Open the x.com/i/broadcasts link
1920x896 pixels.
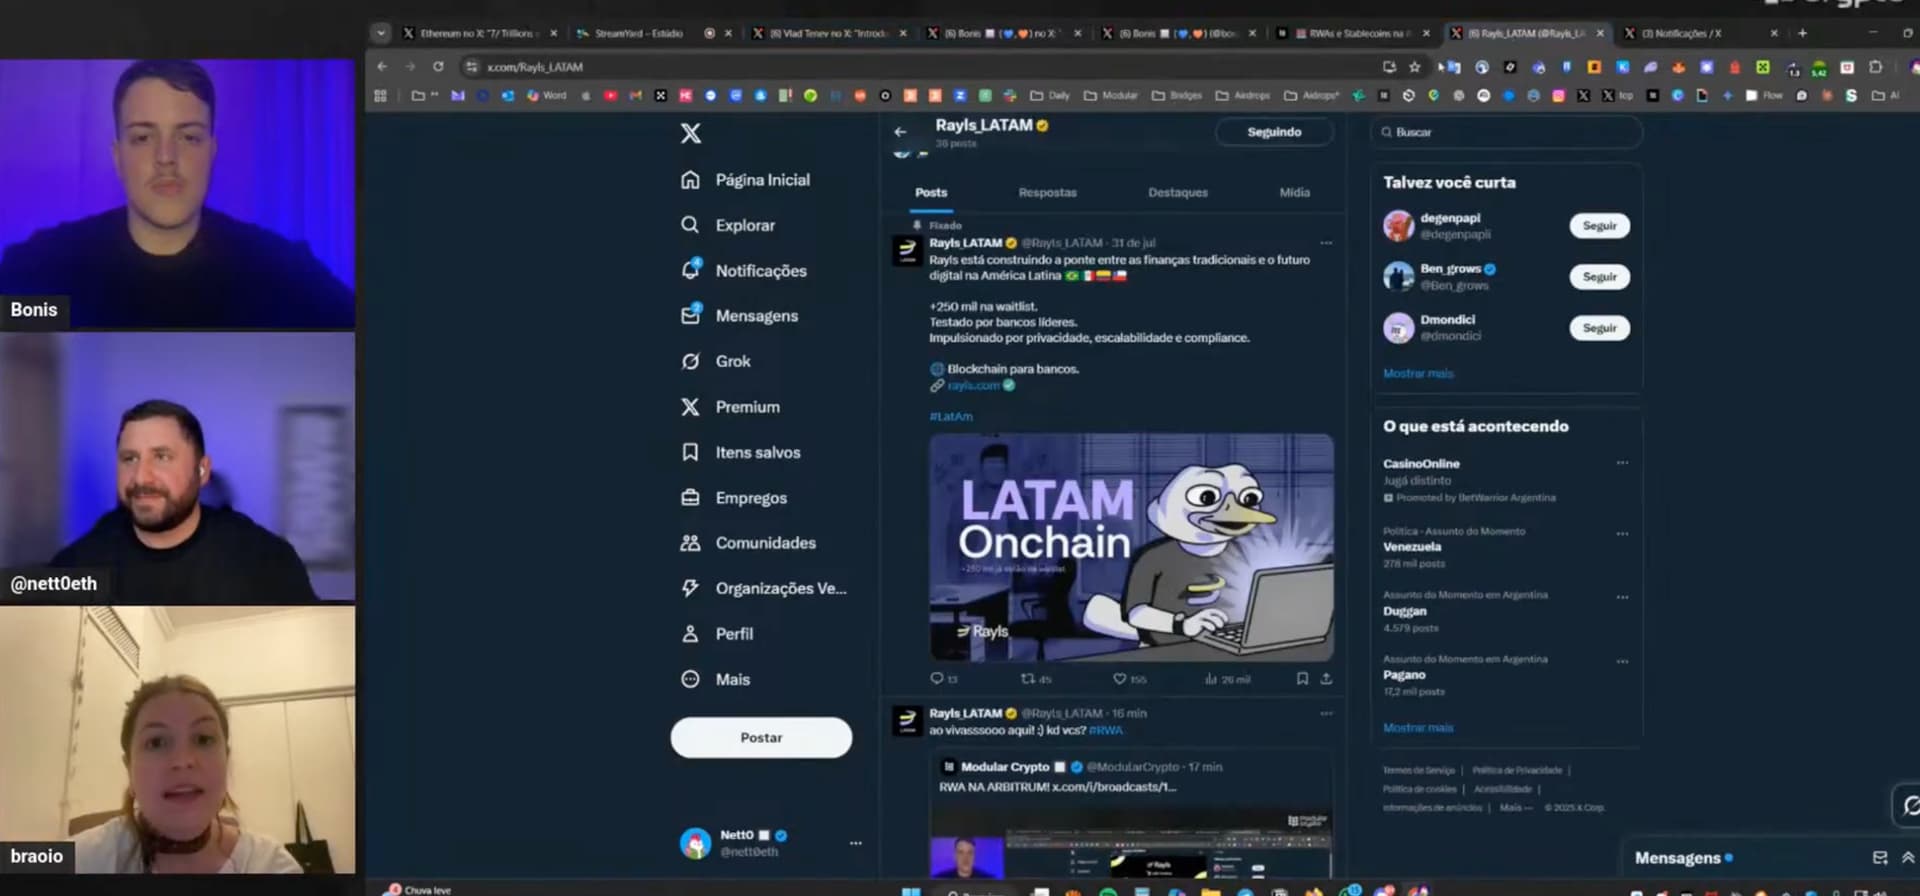(x=1114, y=787)
